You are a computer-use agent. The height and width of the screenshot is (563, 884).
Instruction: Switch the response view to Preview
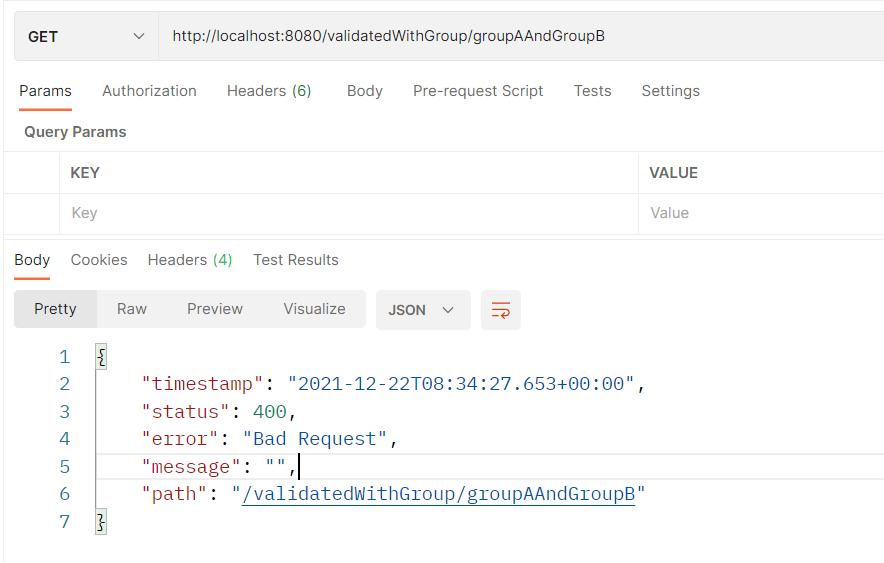click(x=215, y=309)
